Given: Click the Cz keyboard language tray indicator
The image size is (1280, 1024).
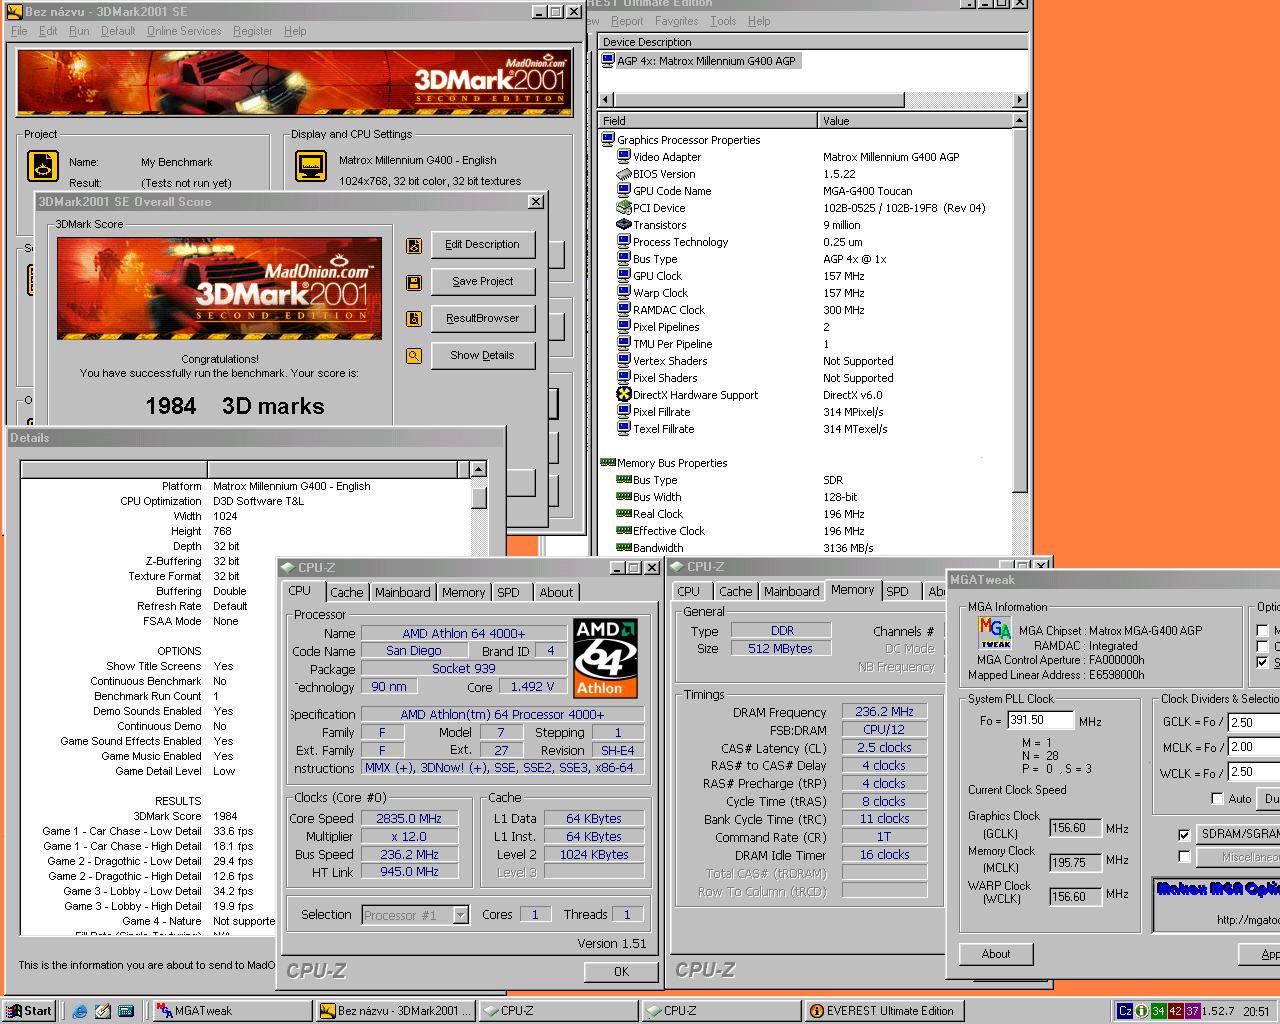Looking at the screenshot, I should pyautogui.click(x=1125, y=1011).
